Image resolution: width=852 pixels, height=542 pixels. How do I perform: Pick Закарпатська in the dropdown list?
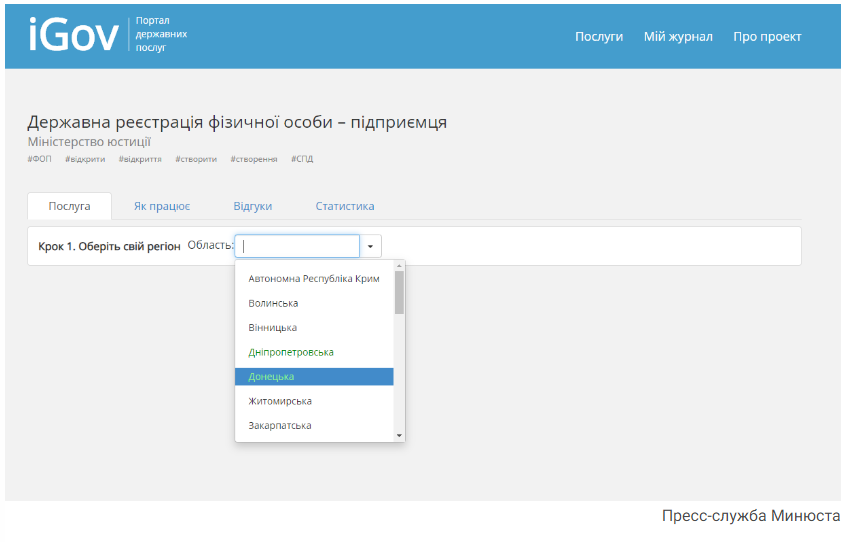point(279,426)
